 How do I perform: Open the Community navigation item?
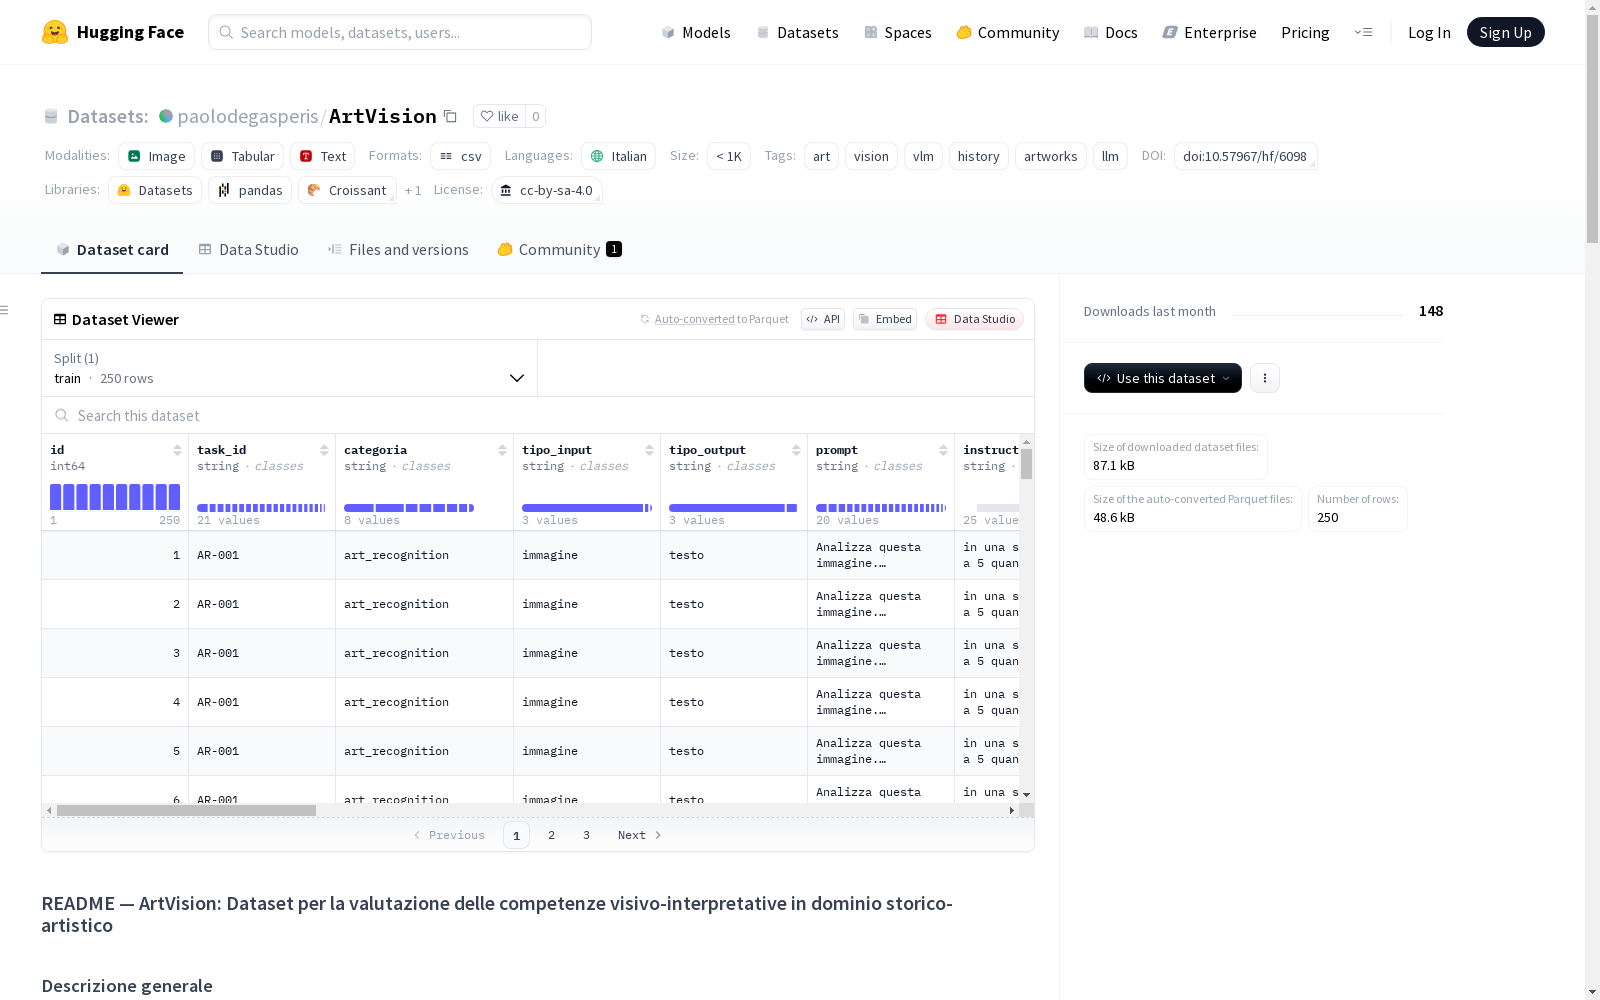point(1008,32)
